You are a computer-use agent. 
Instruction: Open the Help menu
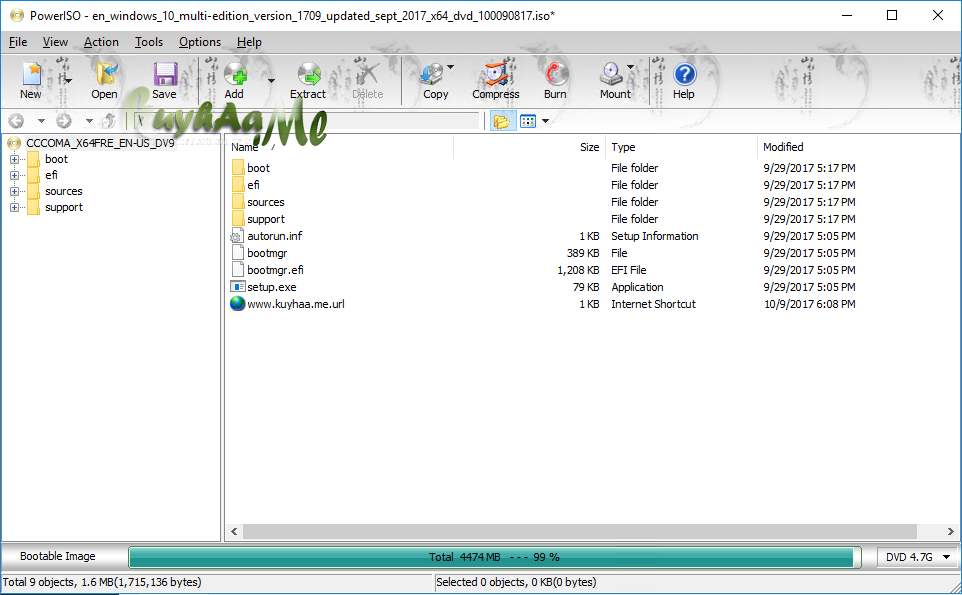point(249,42)
